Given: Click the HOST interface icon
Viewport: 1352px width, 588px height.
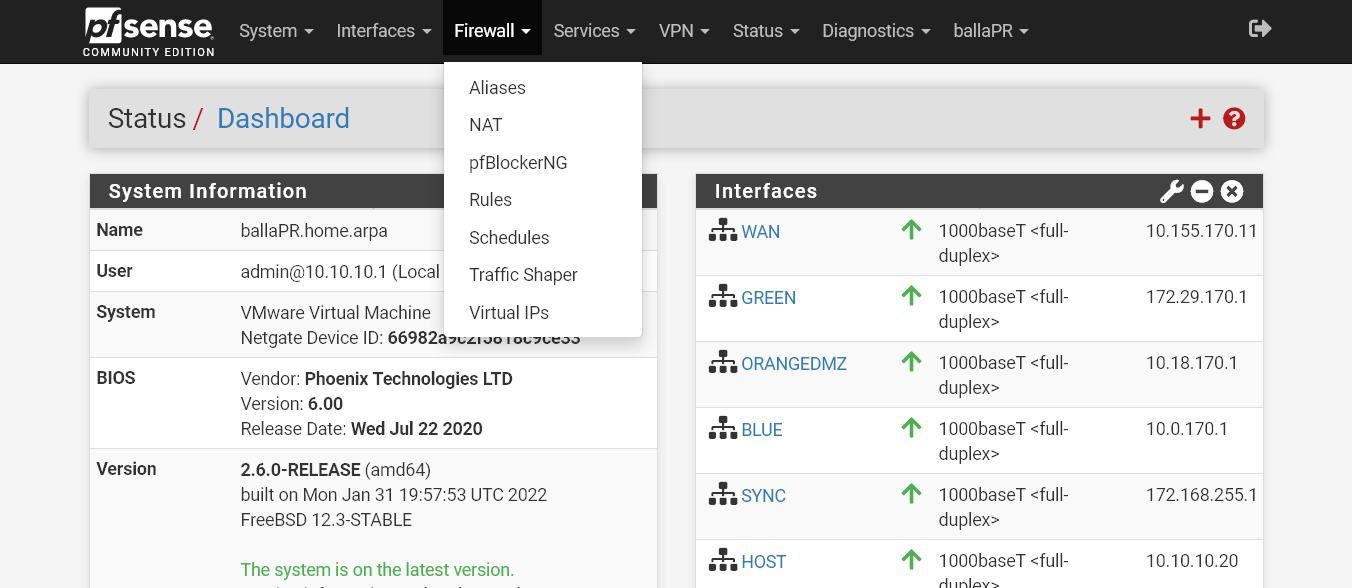Looking at the screenshot, I should pos(722,560).
